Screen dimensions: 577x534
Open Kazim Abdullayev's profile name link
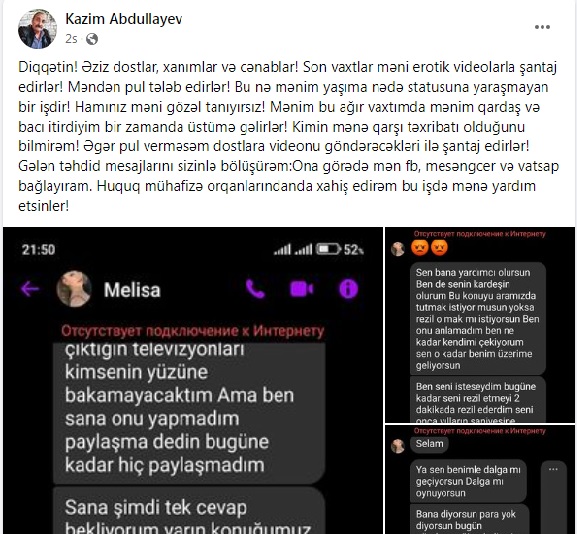pos(124,19)
